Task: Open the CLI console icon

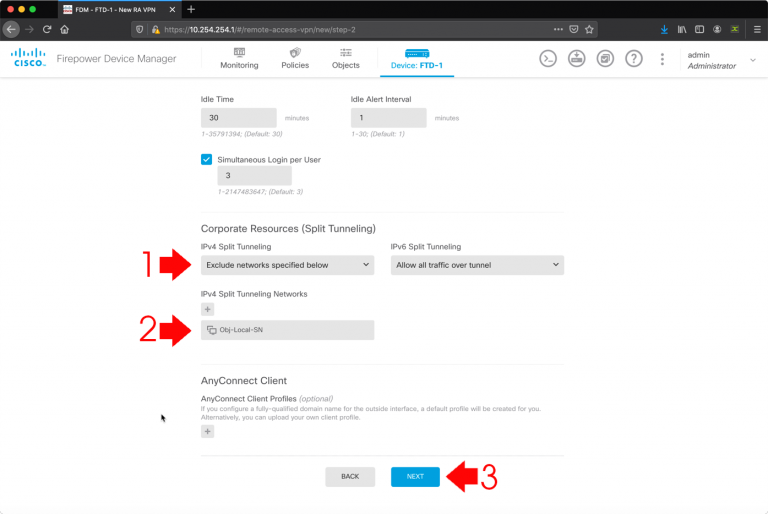Action: 548,59
